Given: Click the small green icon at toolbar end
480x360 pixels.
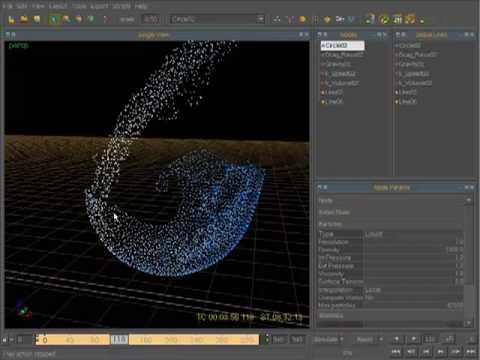Looking at the screenshot, I should [x=422, y=21].
